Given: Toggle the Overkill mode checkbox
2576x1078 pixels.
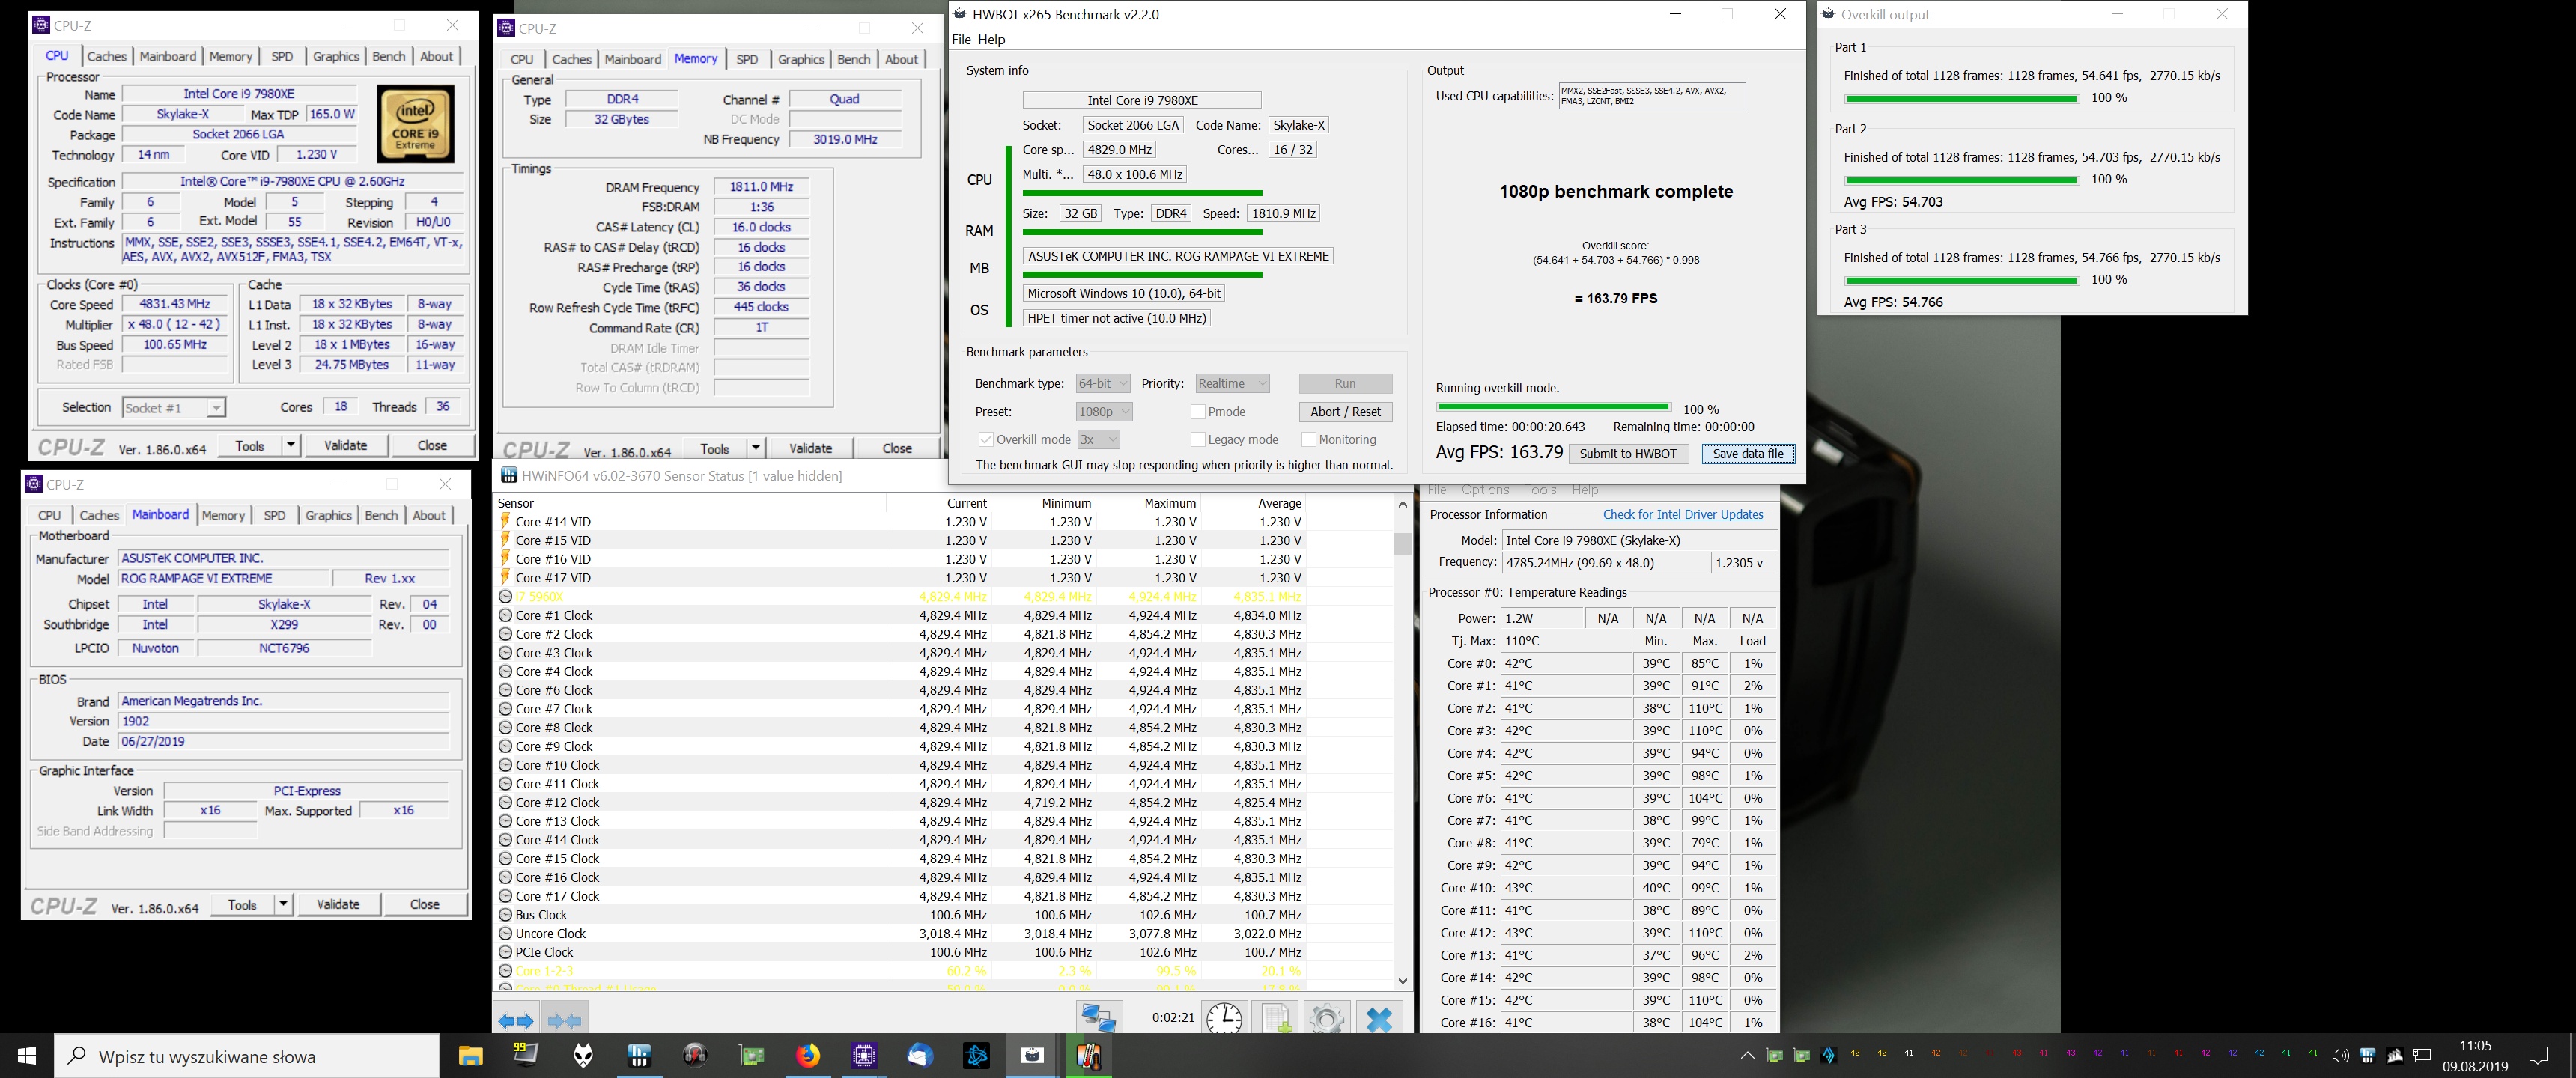Looking at the screenshot, I should [986, 440].
